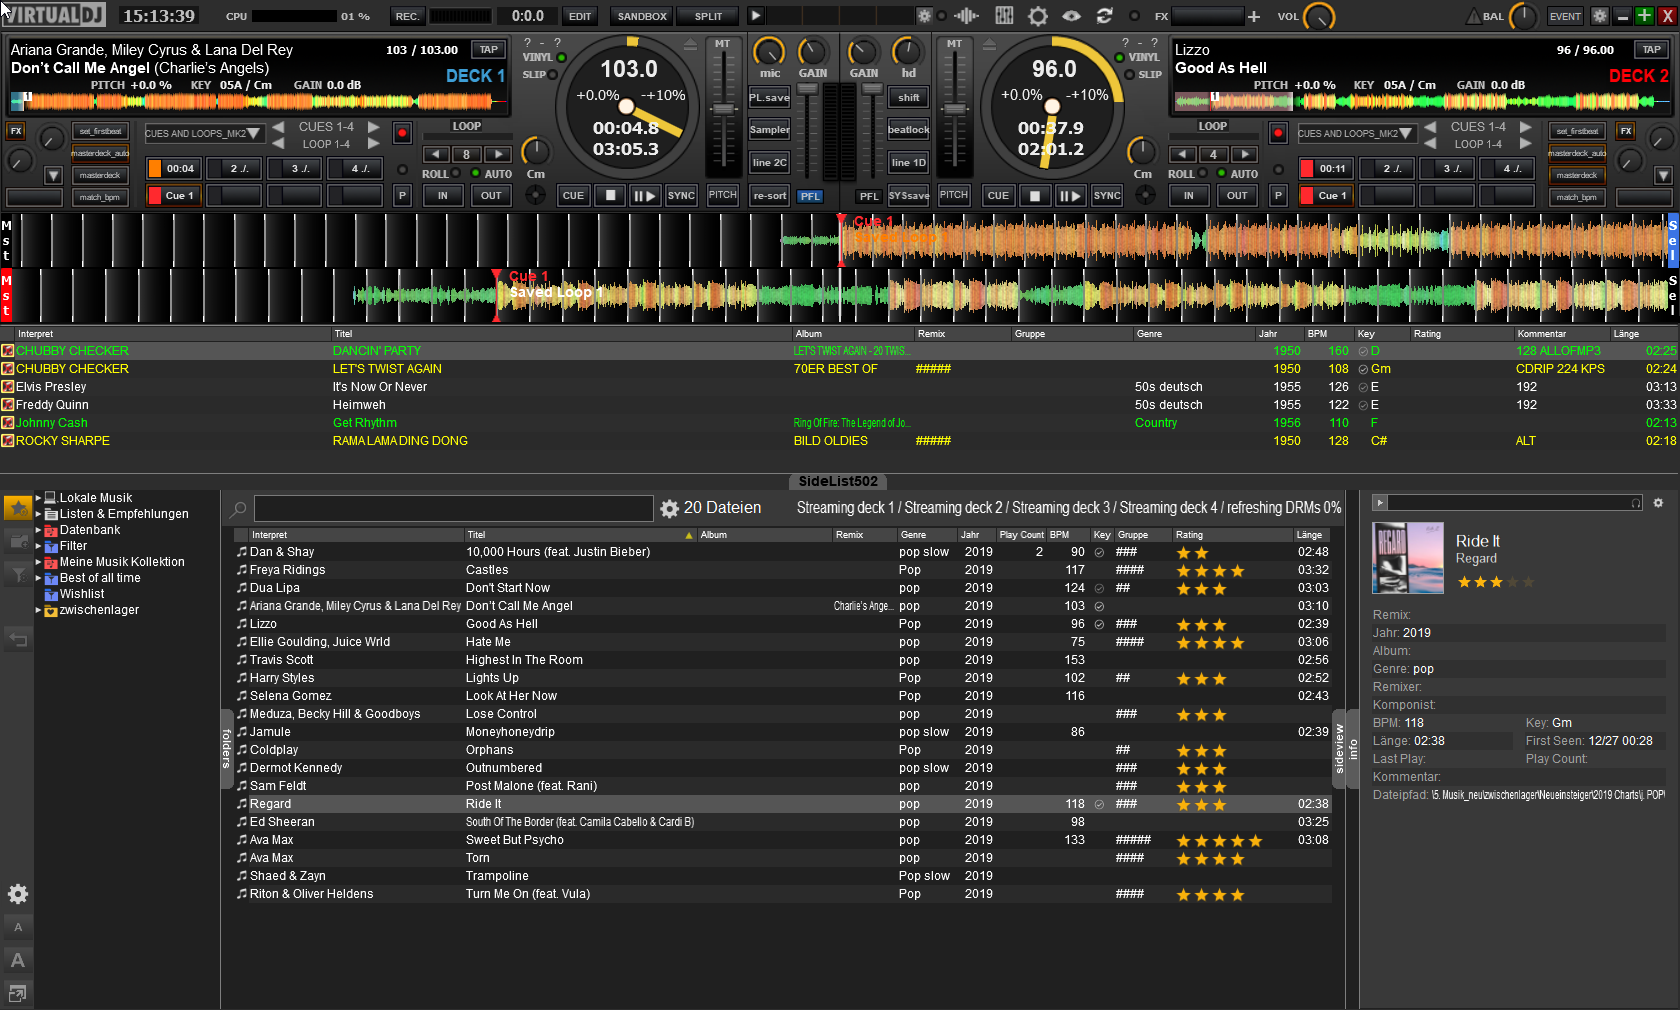The width and height of the screenshot is (1680, 1010).
Task: Click the browser settings gear at bottom left
Action: [x=18, y=894]
